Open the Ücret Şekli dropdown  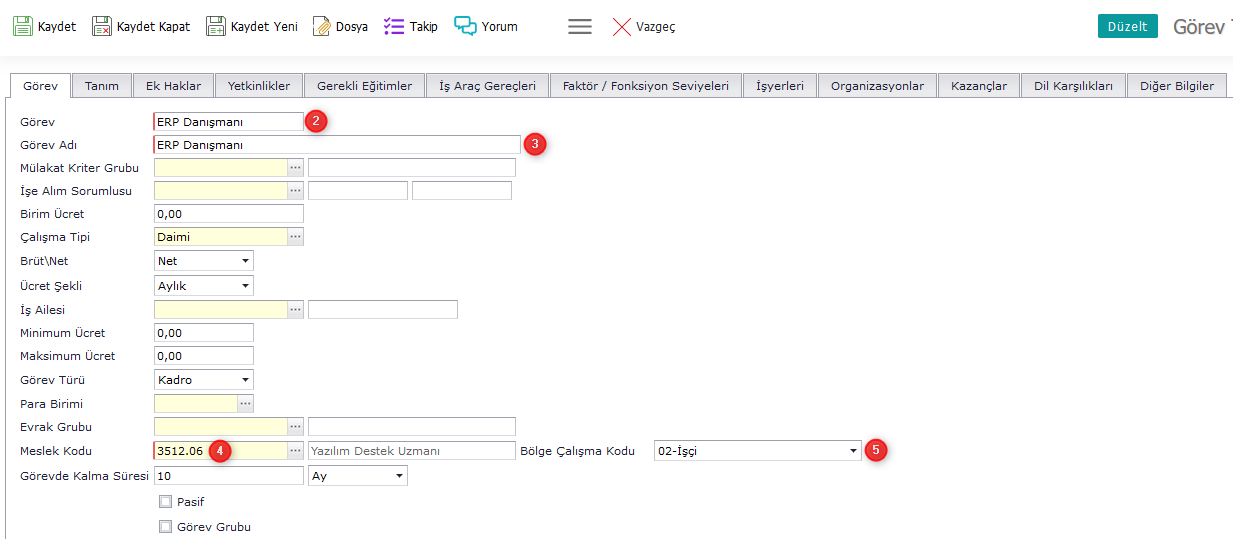245,286
